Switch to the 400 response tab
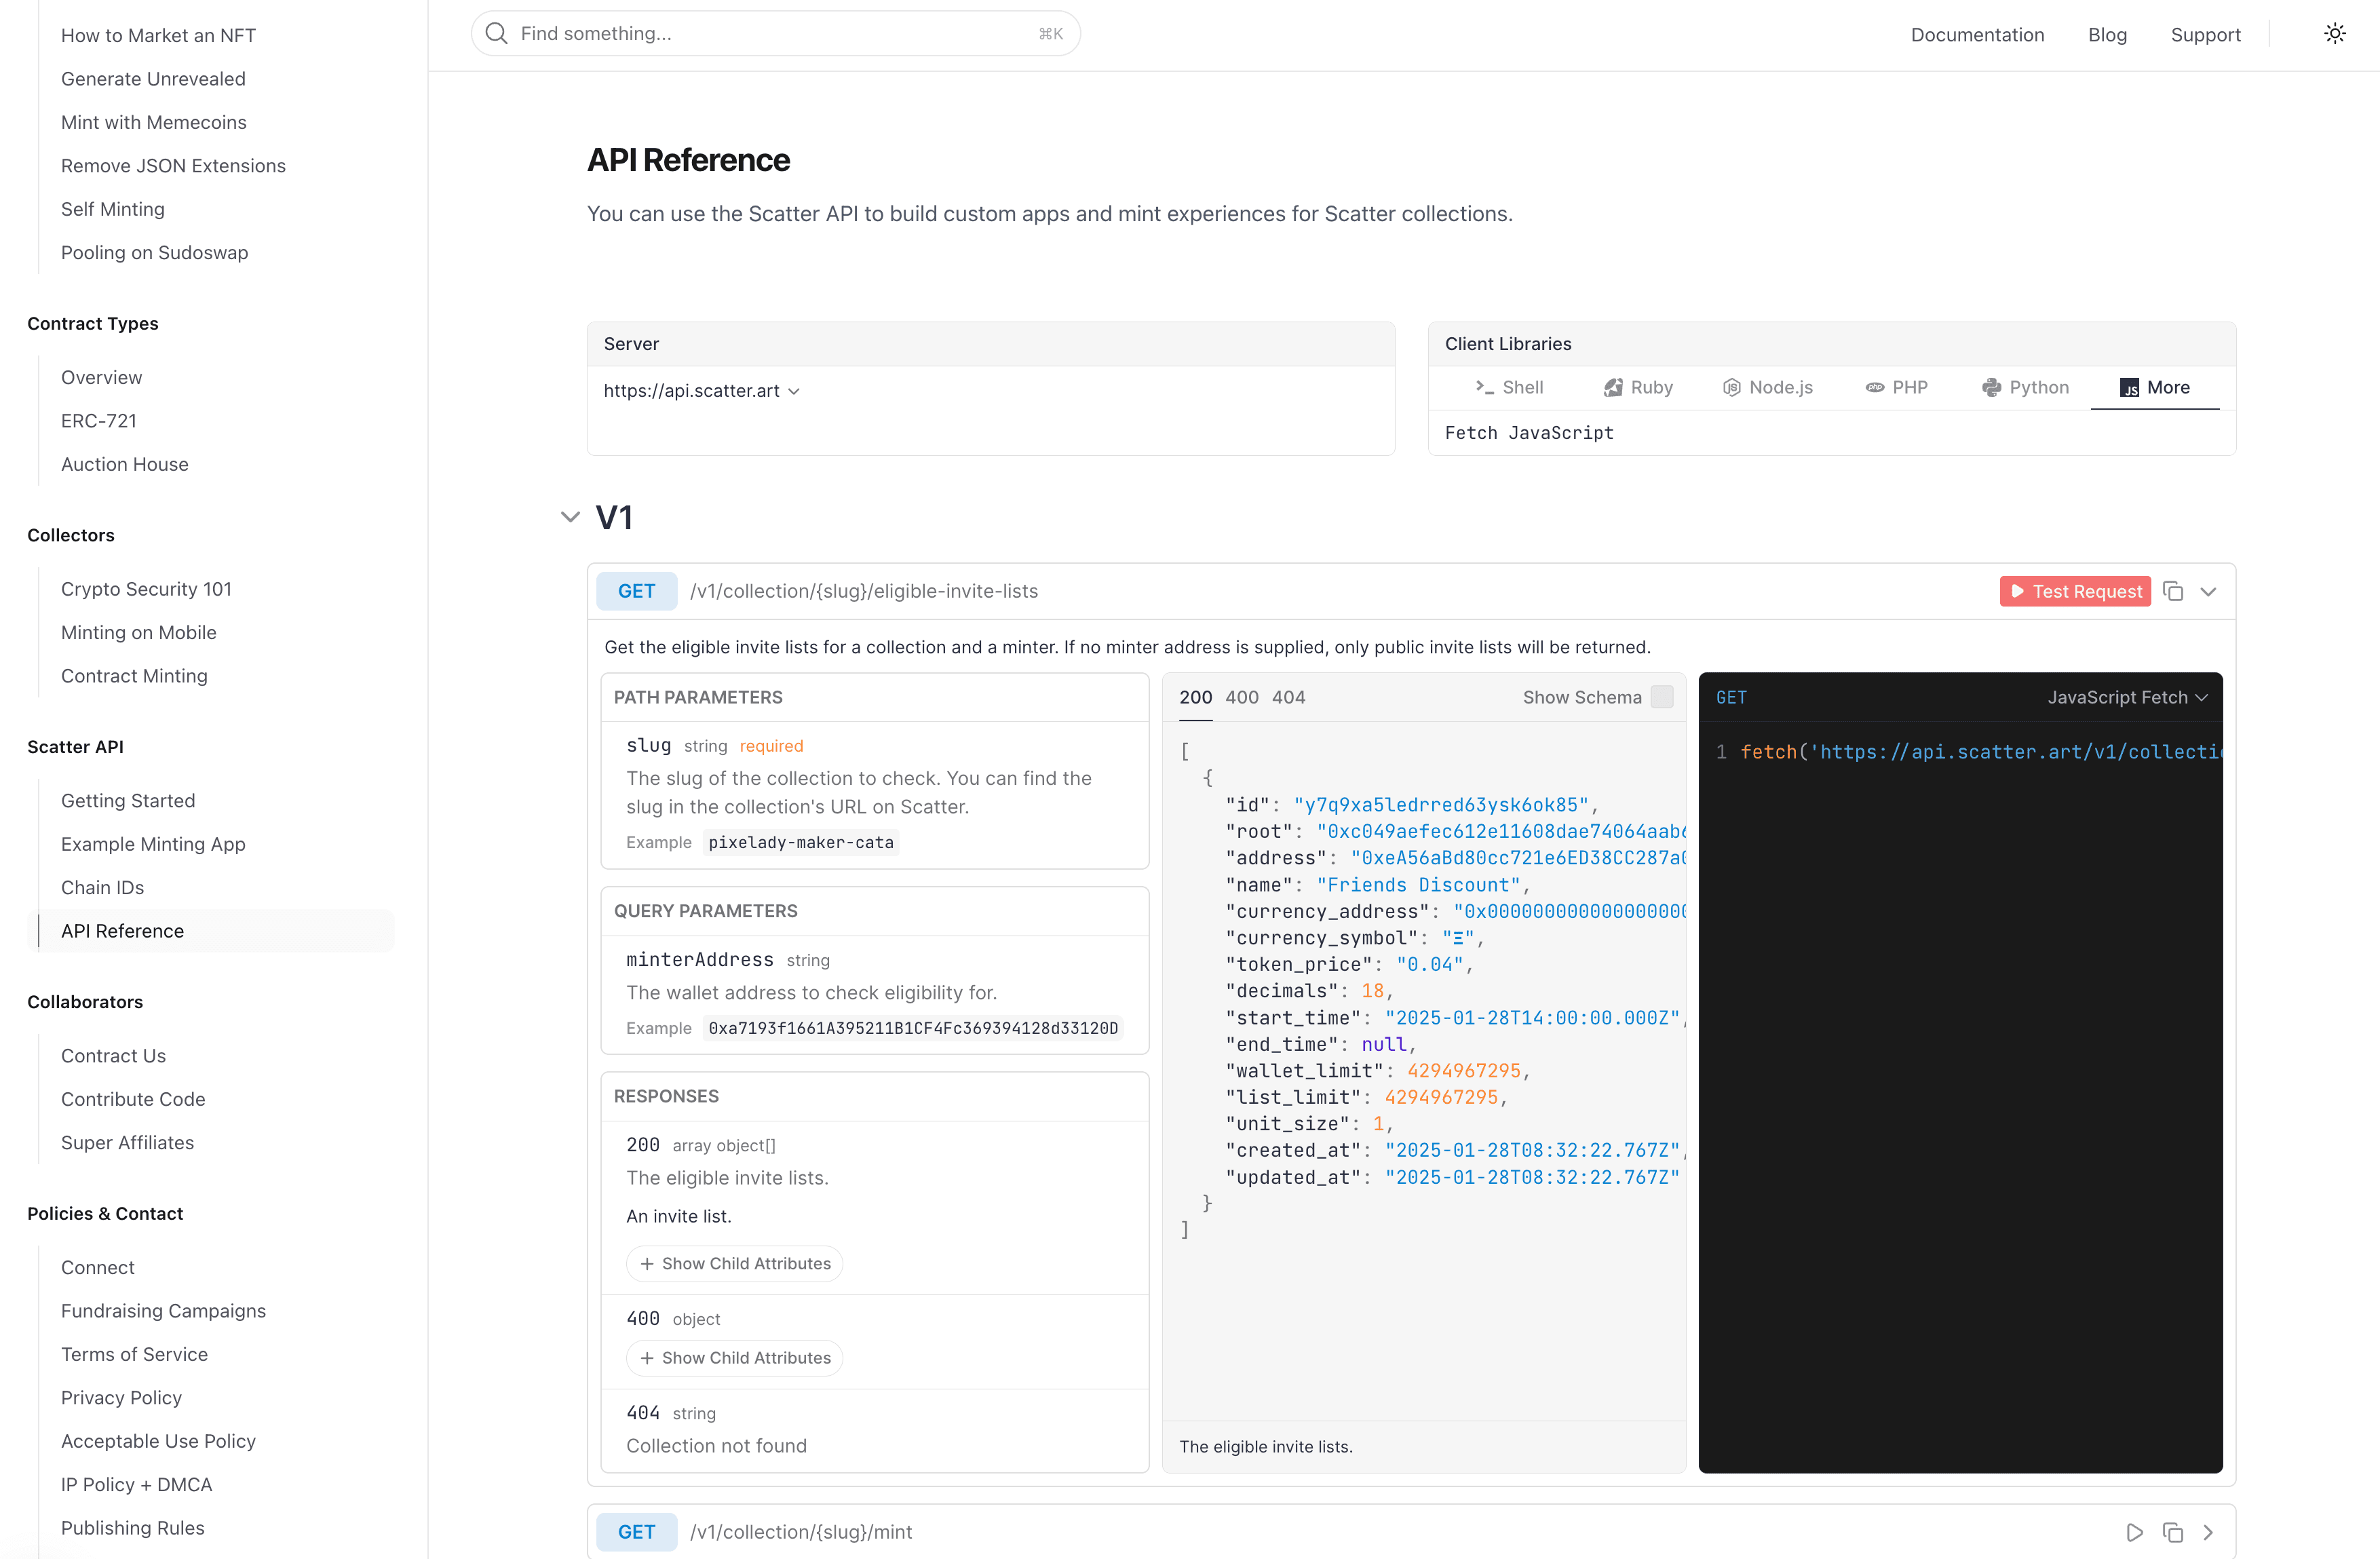 tap(1241, 697)
